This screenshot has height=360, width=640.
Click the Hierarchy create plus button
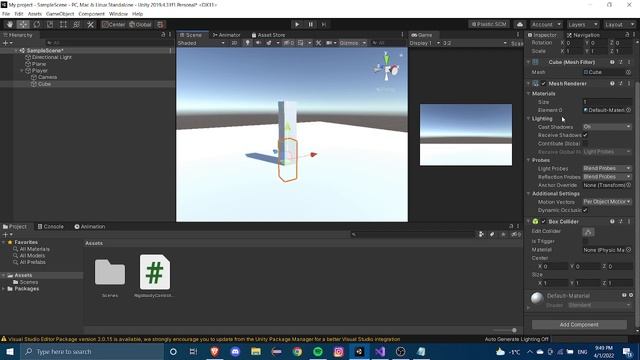(x=7, y=43)
